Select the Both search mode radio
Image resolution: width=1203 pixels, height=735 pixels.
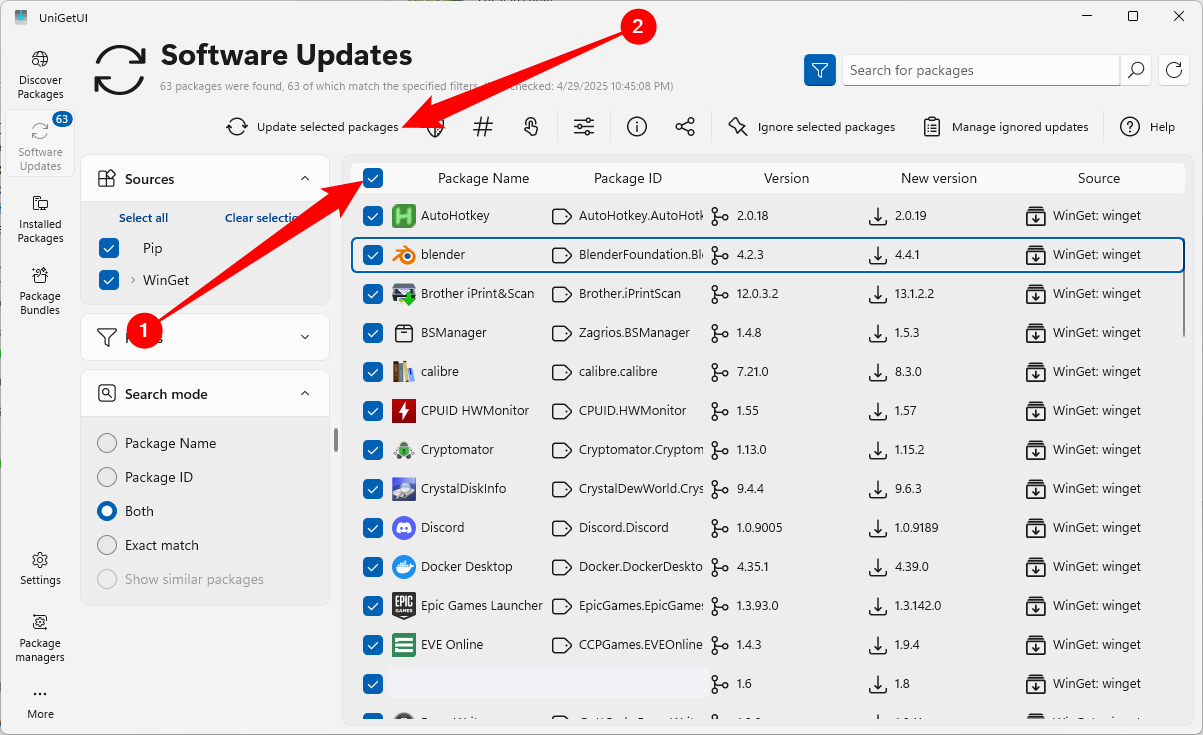point(106,511)
